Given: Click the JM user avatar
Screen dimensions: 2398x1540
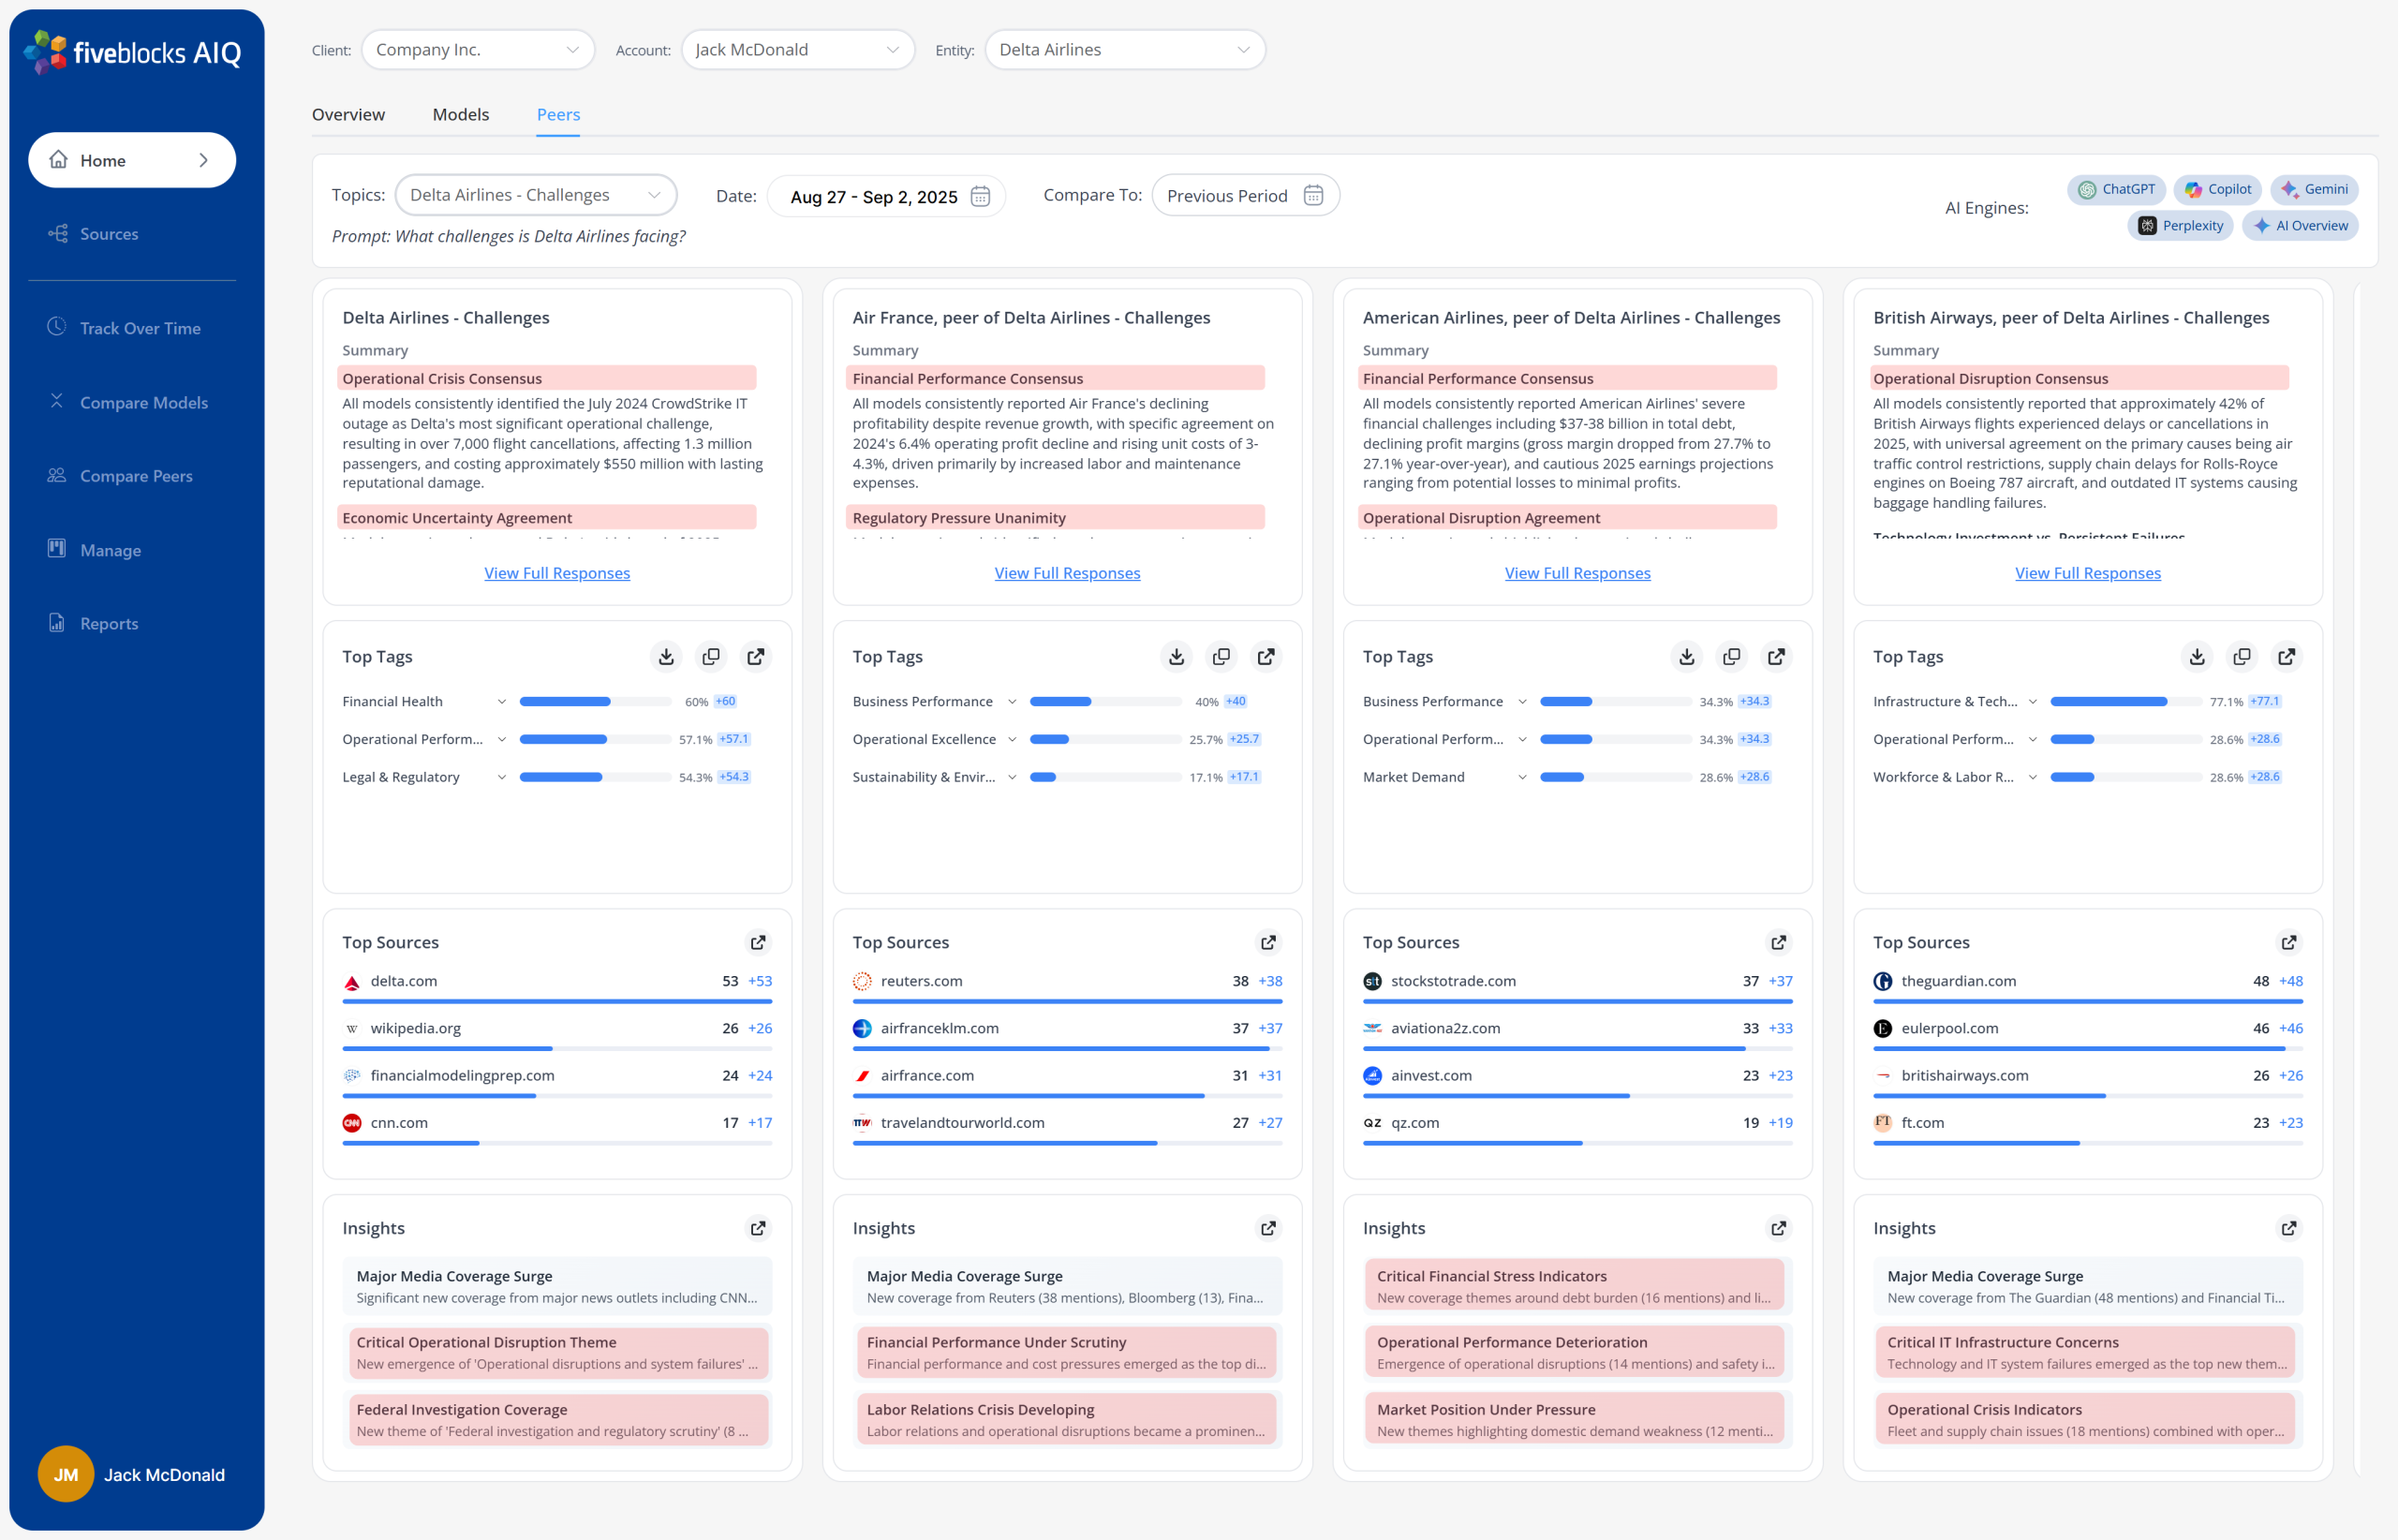Looking at the screenshot, I should [x=66, y=1474].
